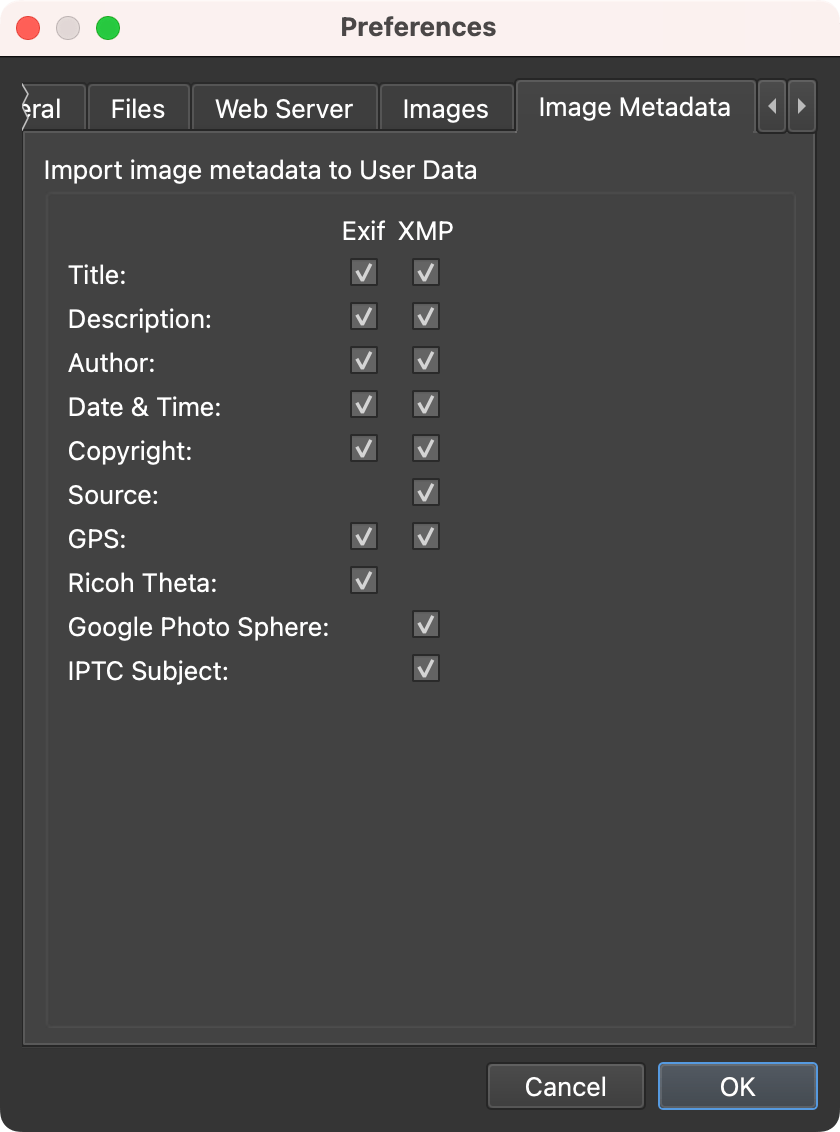Screen dimensions: 840x1132
Task: Toggle XMP checkbox for Copyright
Action: 426,448
